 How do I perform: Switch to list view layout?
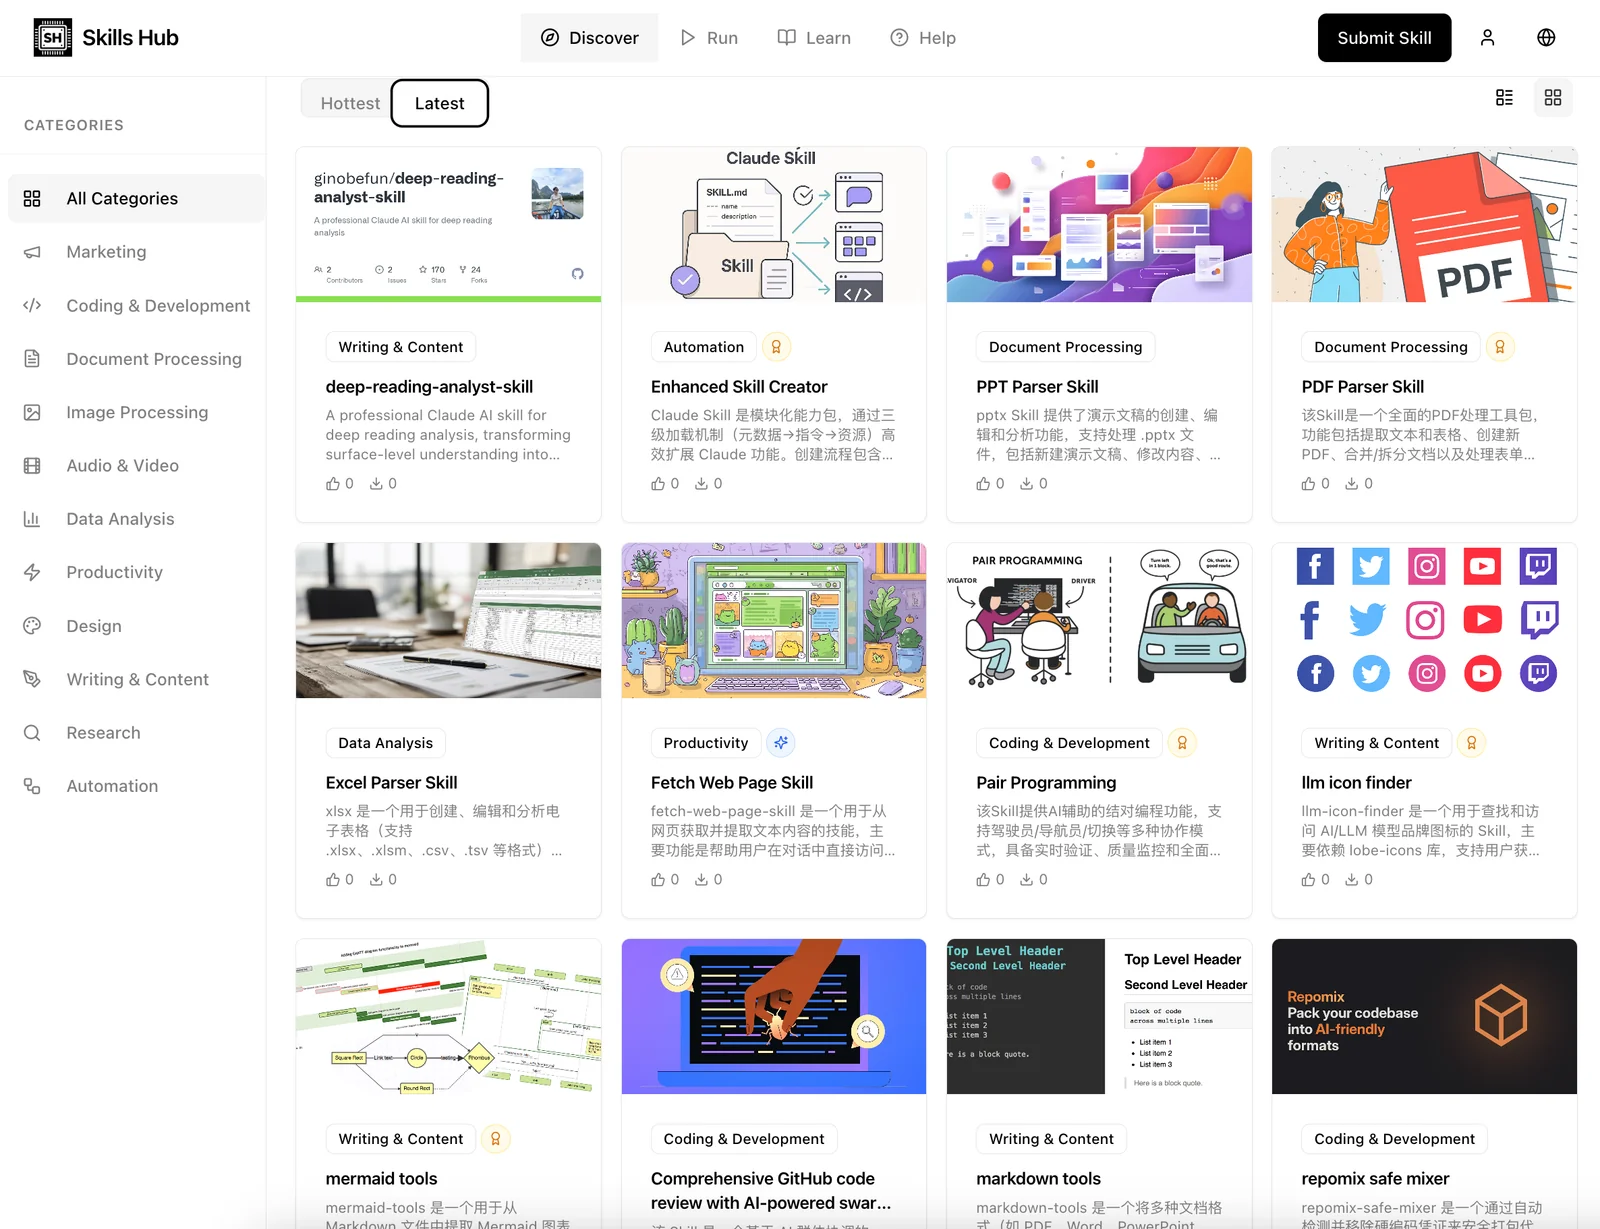coord(1504,98)
